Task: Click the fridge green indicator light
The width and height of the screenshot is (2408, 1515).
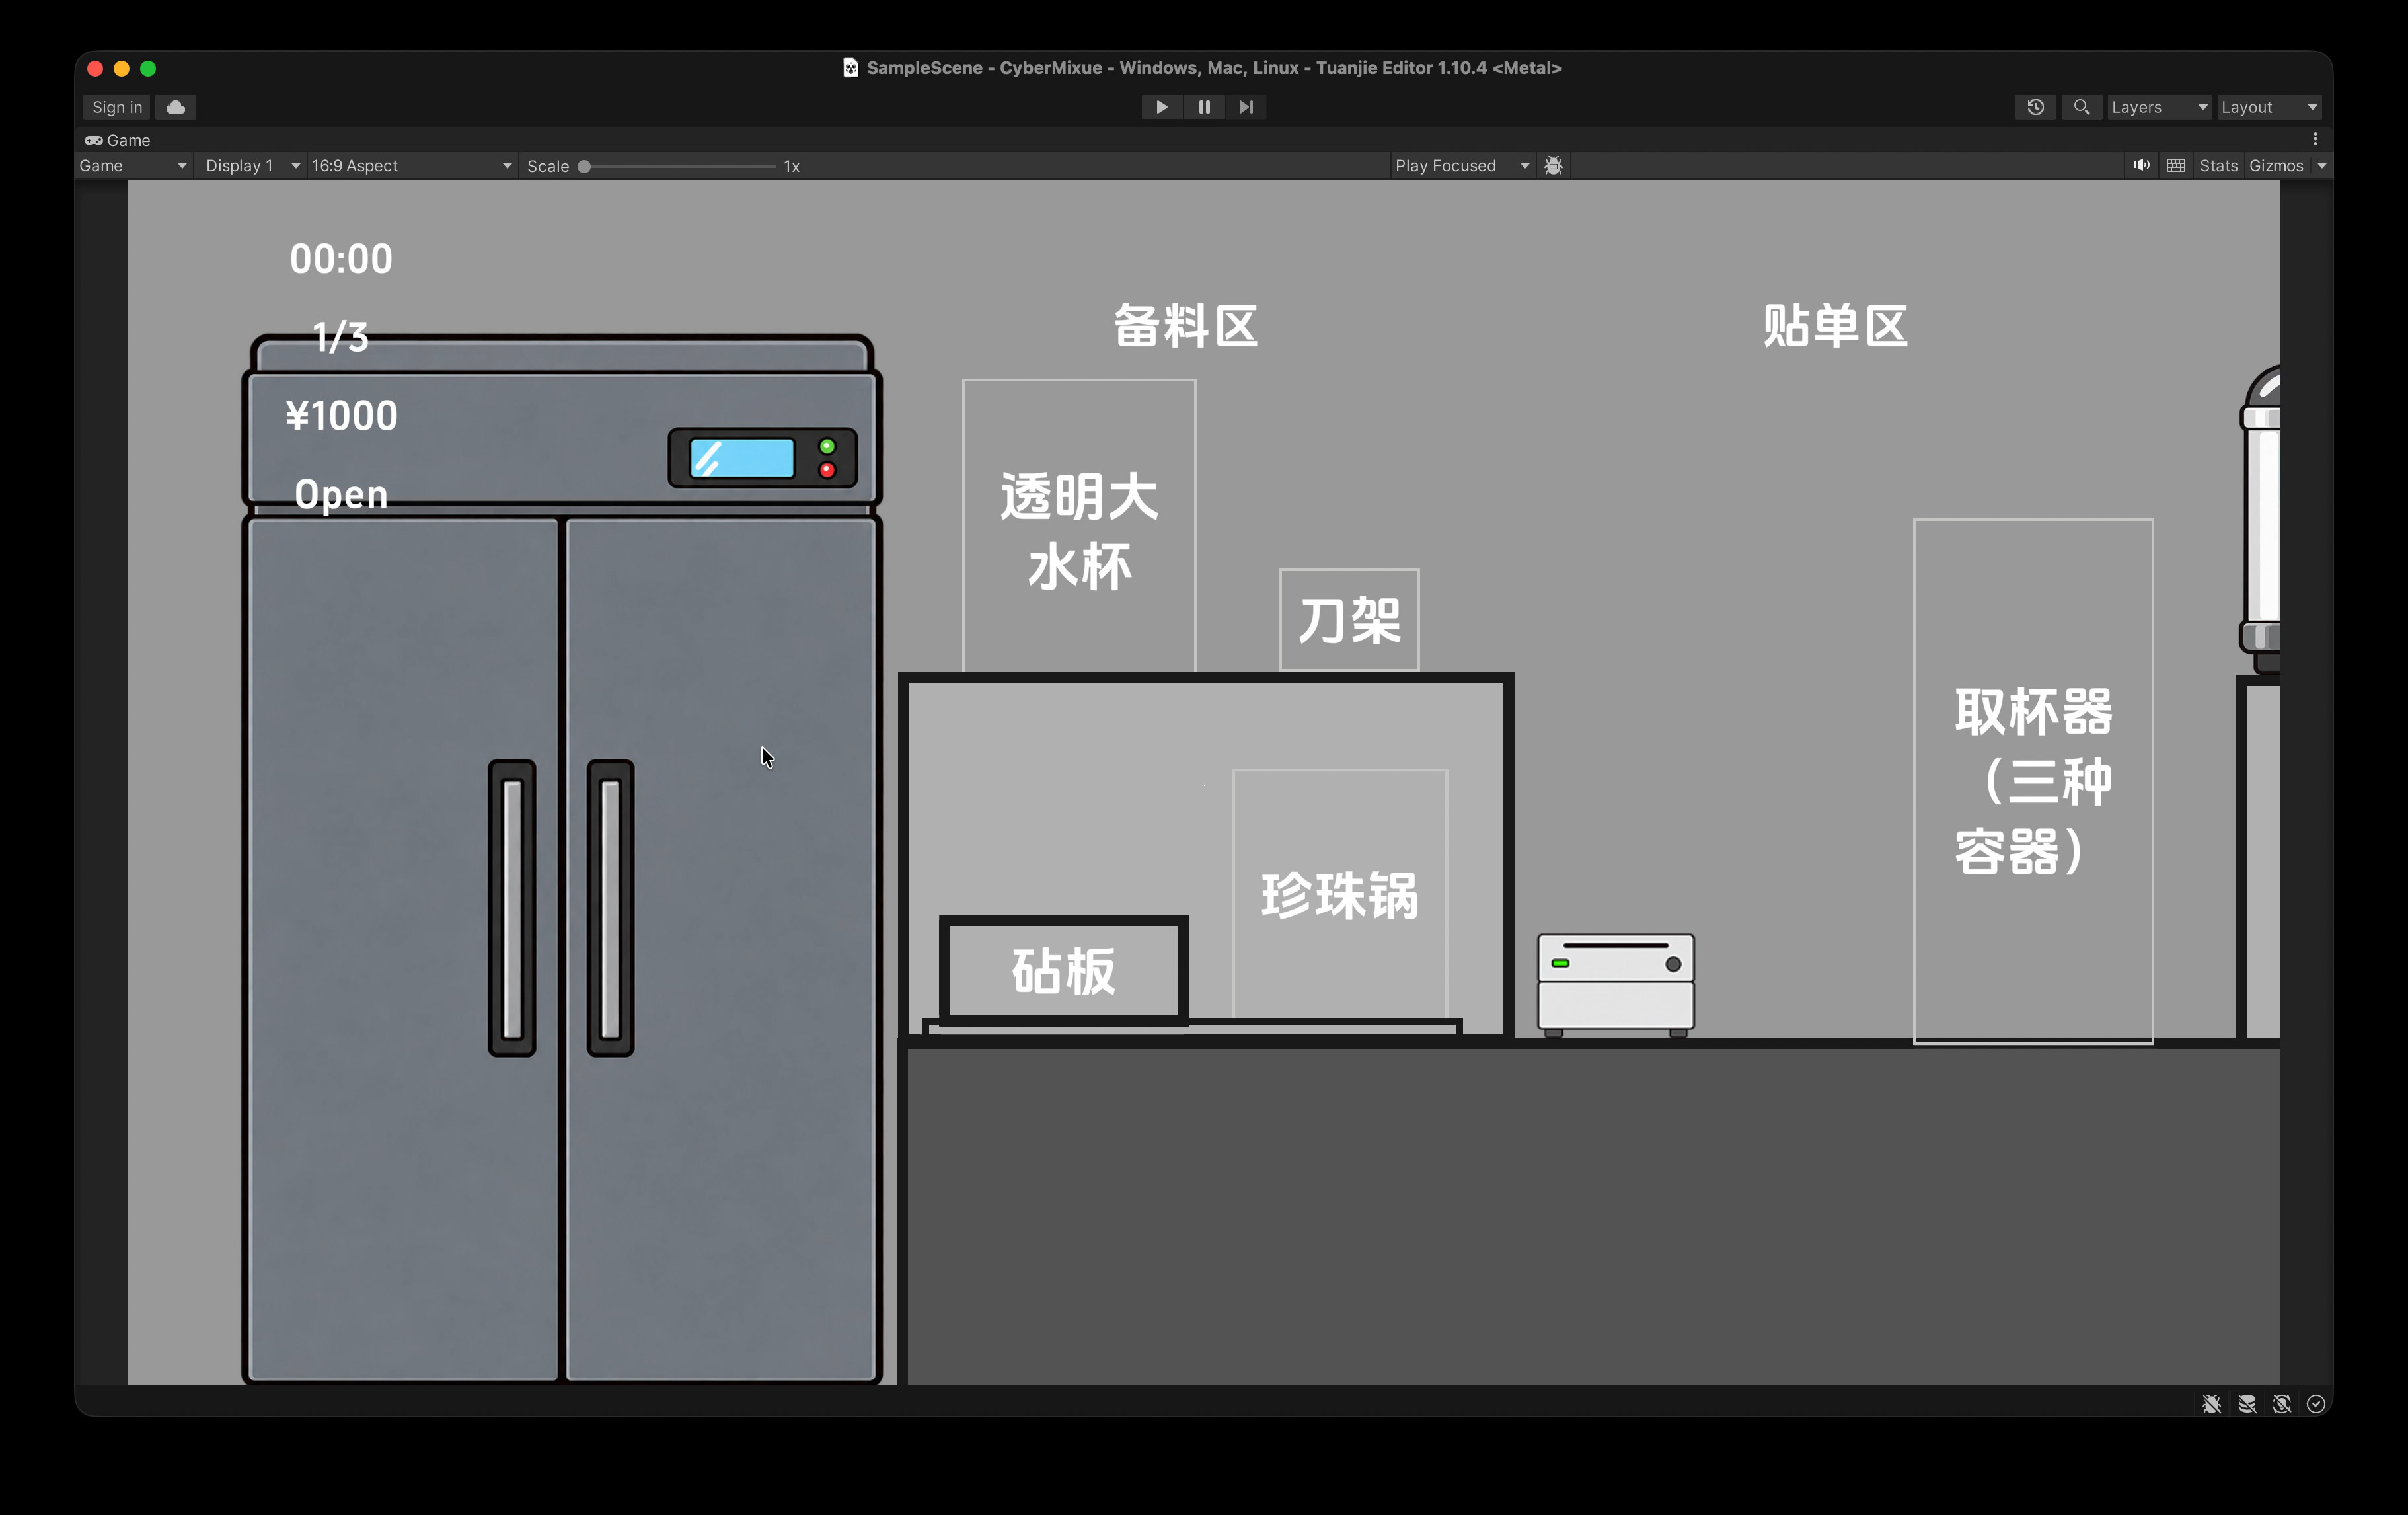Action: 827,446
